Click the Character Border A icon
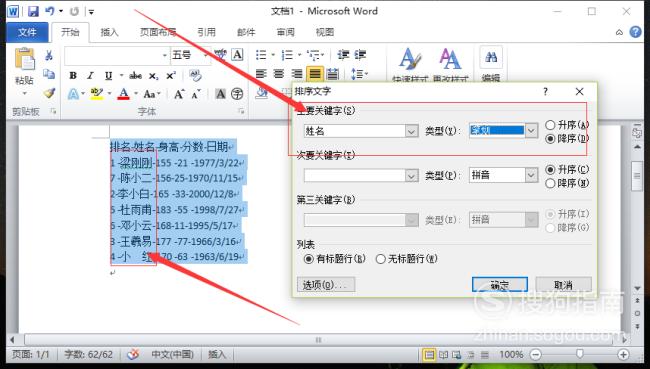The image size is (650, 369). 237,55
